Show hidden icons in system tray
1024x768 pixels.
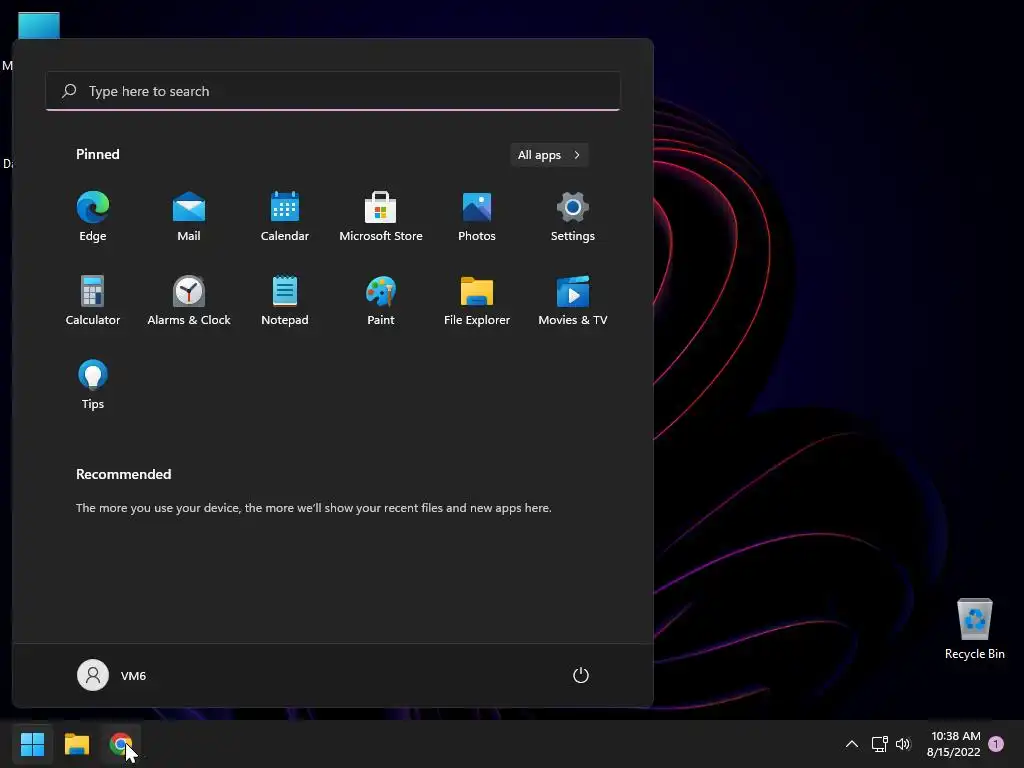coord(852,744)
